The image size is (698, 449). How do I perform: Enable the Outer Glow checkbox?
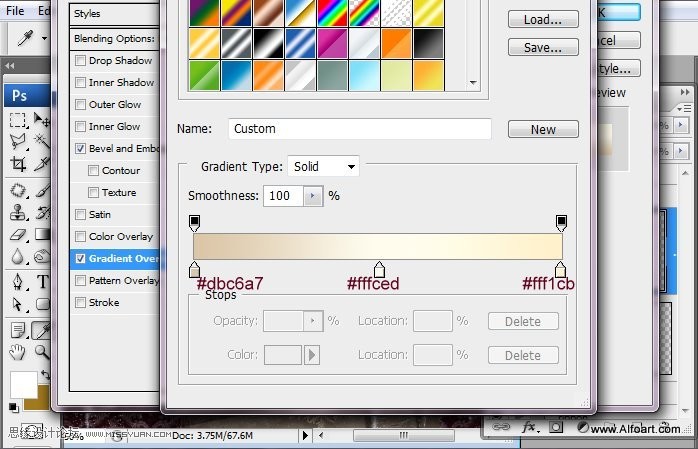[x=80, y=104]
